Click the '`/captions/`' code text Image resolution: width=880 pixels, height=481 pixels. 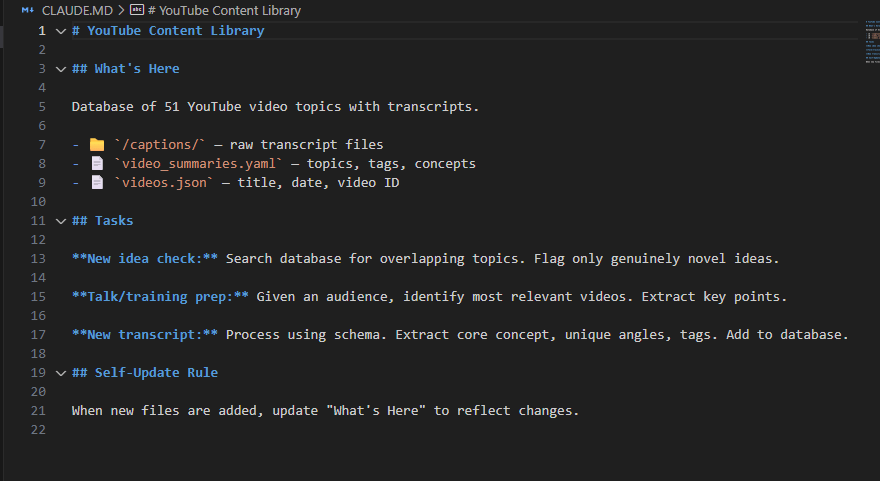(160, 145)
